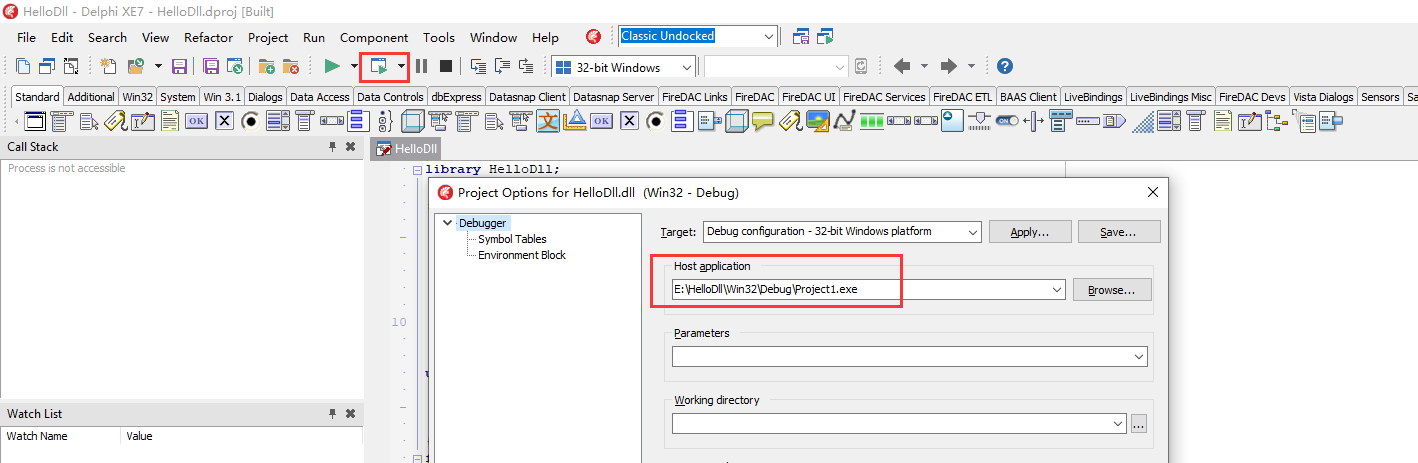Click the Watch Name column header
Viewport: 1418px width, 463px height.
[x=60, y=436]
